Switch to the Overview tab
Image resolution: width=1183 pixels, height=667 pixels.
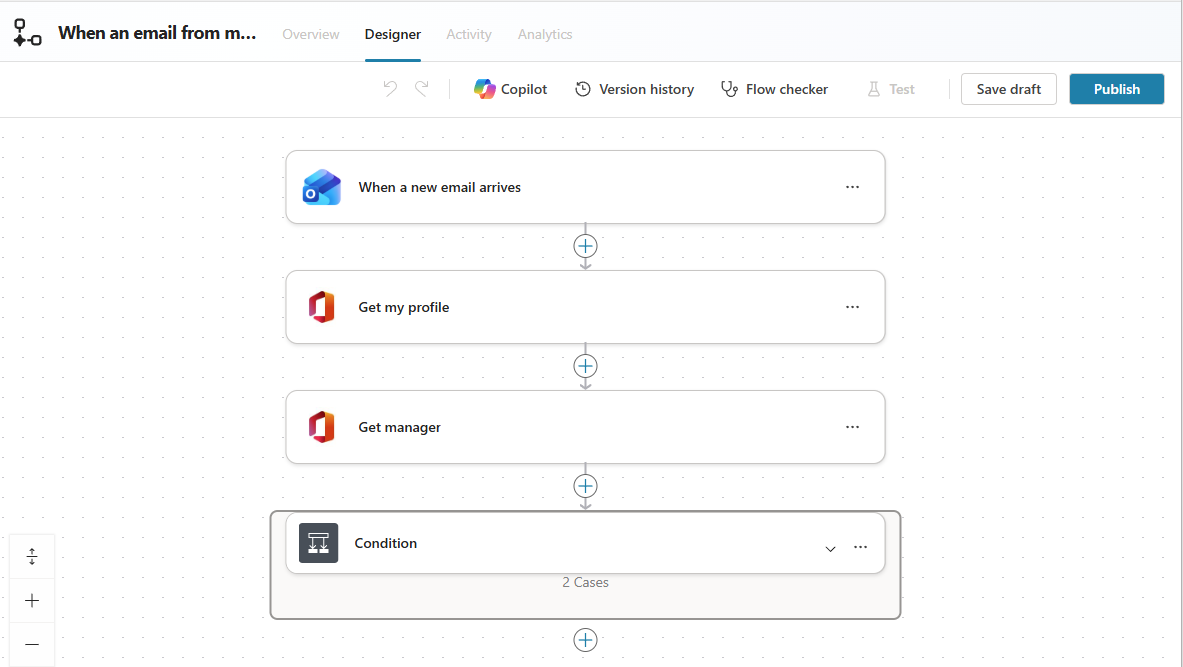[311, 35]
